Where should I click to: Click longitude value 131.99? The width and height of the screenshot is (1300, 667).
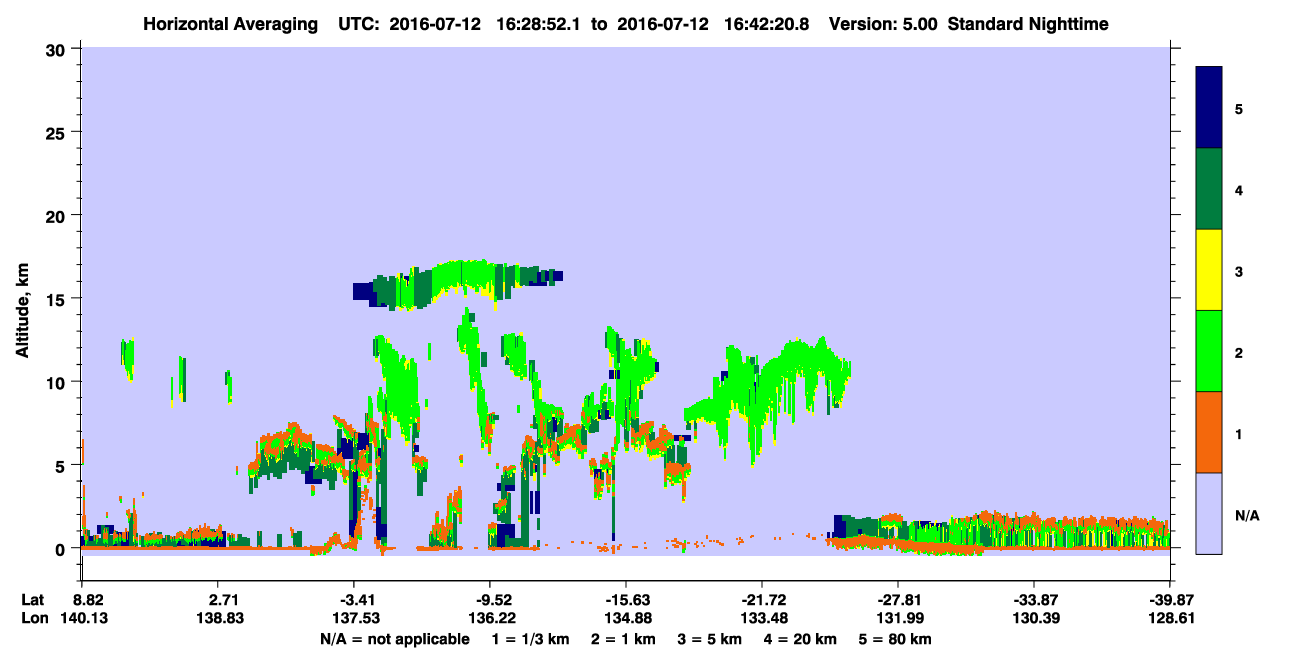coord(898,618)
